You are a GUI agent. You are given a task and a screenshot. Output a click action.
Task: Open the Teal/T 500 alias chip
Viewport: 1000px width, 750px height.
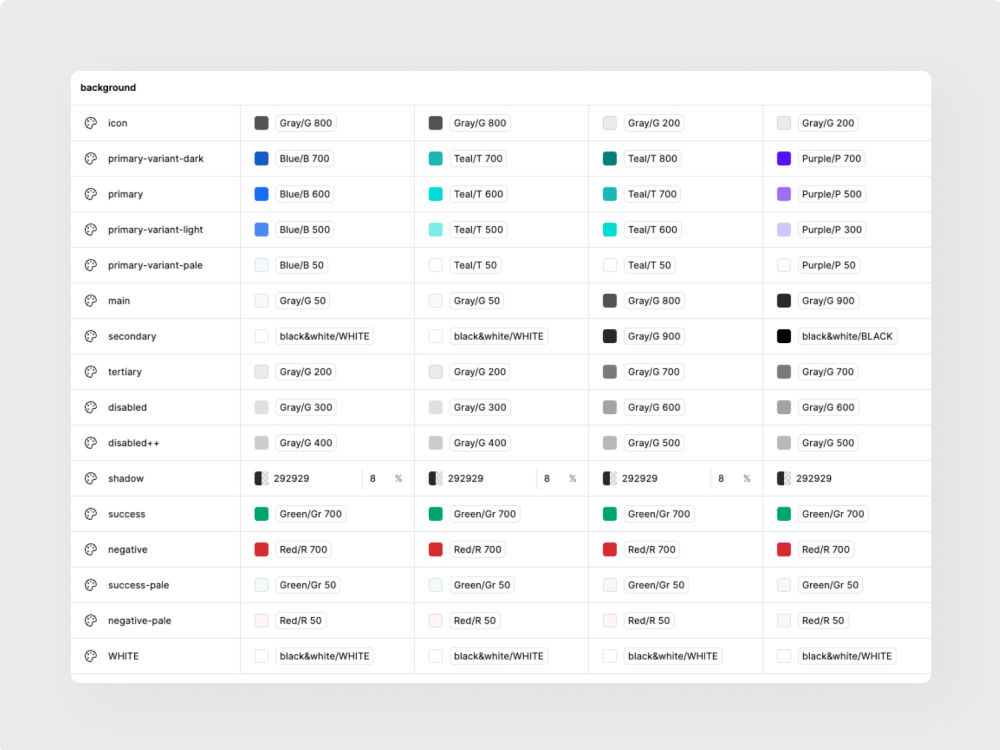pos(478,230)
